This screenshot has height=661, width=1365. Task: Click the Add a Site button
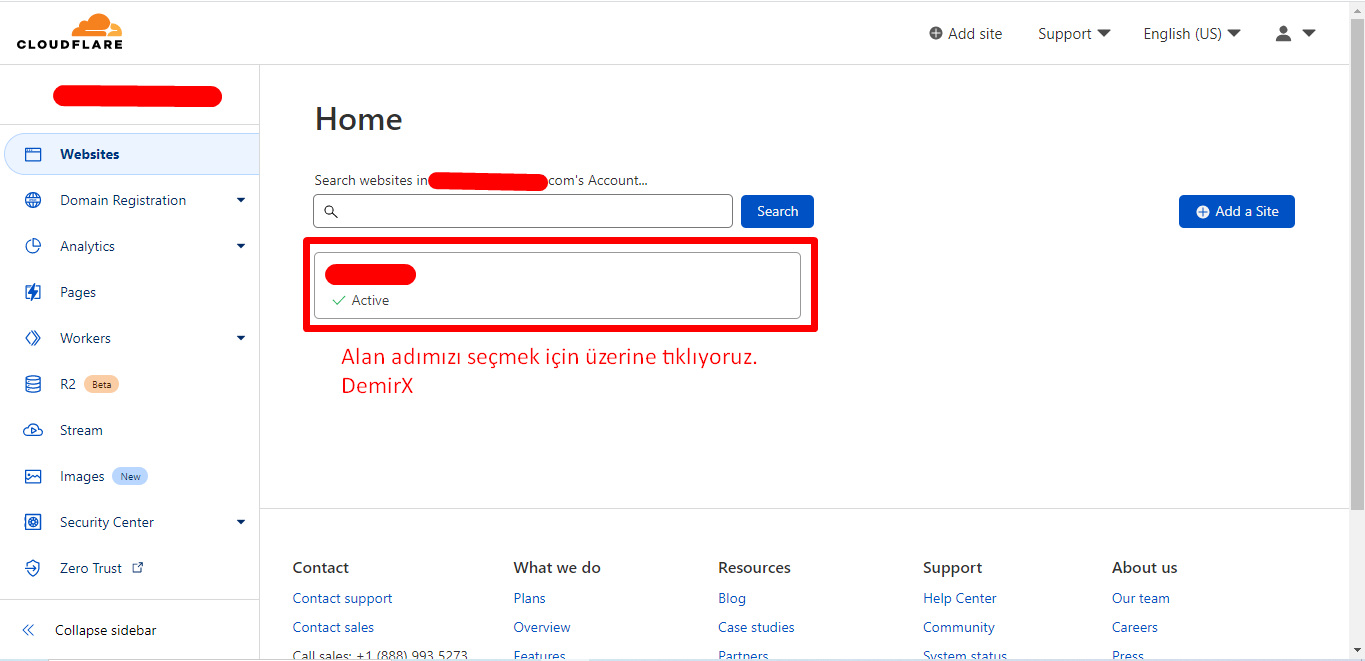1236,211
